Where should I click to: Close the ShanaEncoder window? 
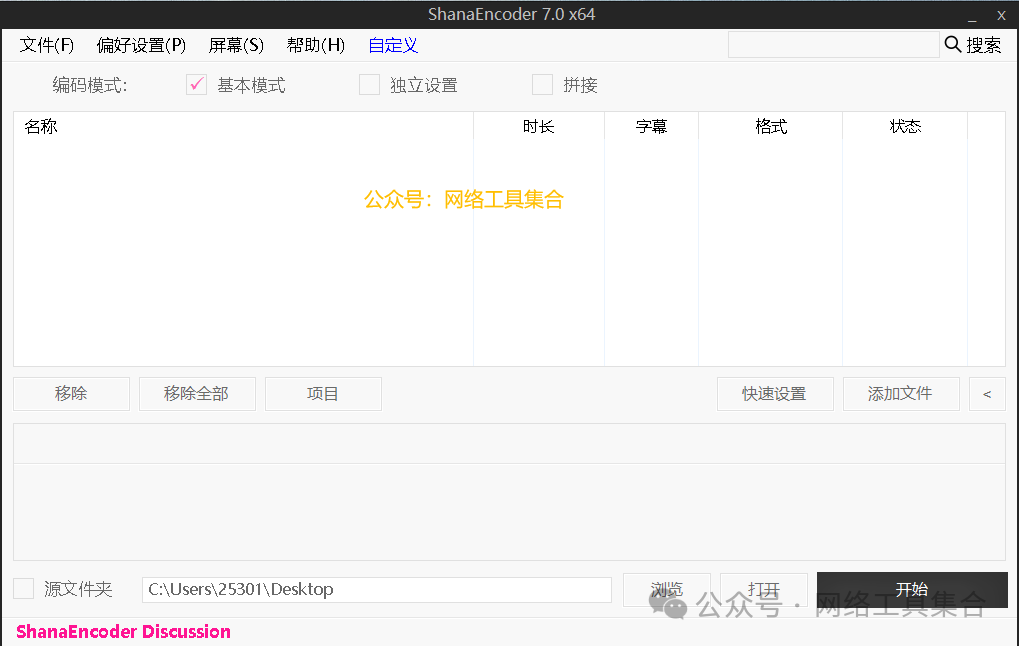tap(1001, 15)
